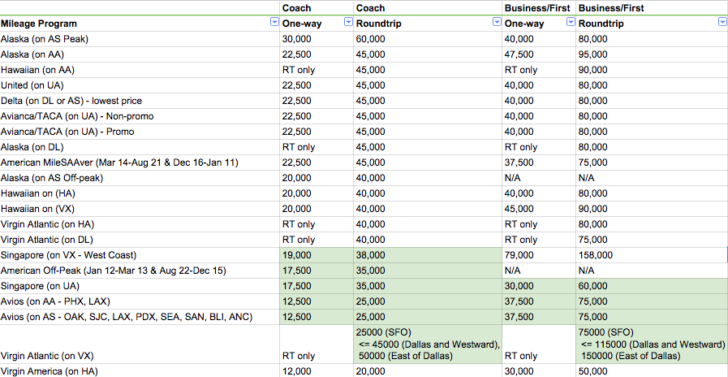The width and height of the screenshot is (728, 377).
Task: Select the 60,000 Business Roundtrip cell in the Singapore (on UA) row
Action: tap(652, 286)
